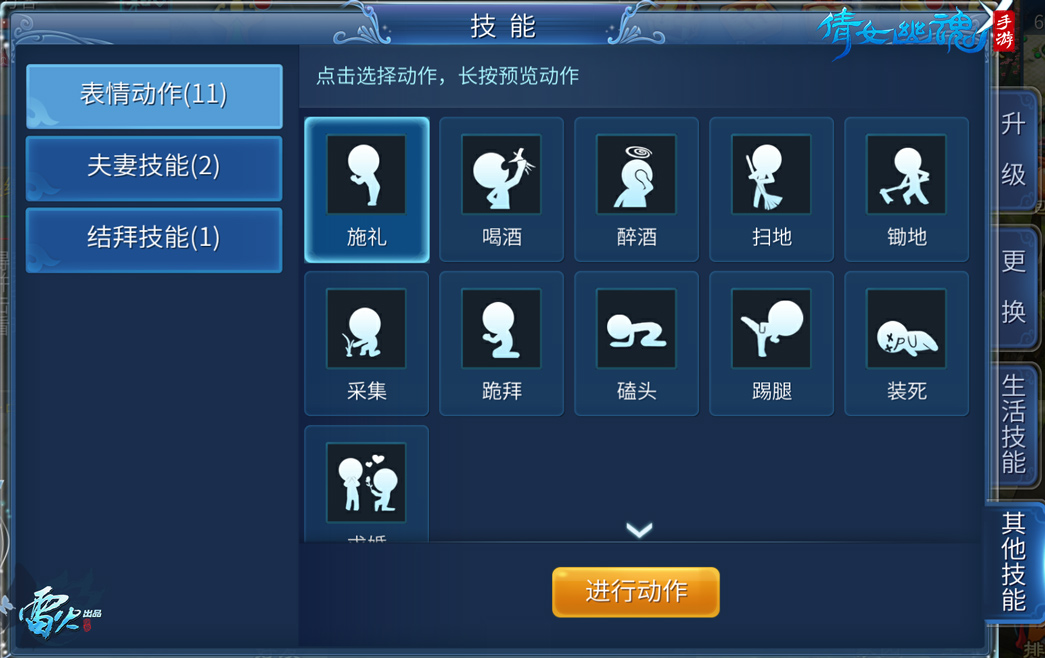The height and width of the screenshot is (658, 1045).
Task: Open the 夫妻技能(2) category
Action: (x=154, y=168)
